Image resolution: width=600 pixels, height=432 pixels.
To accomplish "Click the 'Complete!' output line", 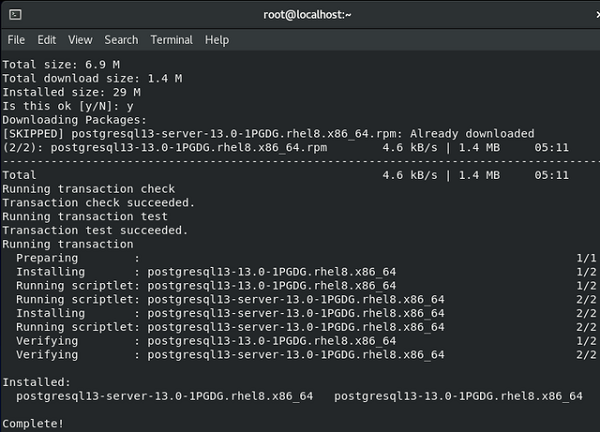I will pos(33,424).
